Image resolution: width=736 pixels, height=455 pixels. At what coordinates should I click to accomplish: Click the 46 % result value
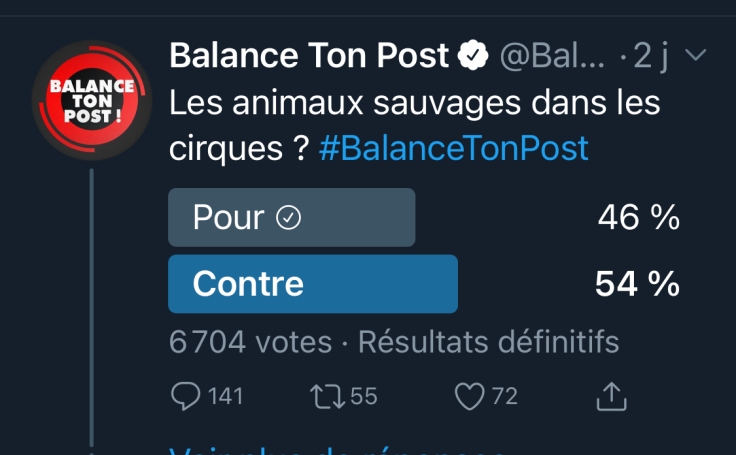pyautogui.click(x=638, y=217)
